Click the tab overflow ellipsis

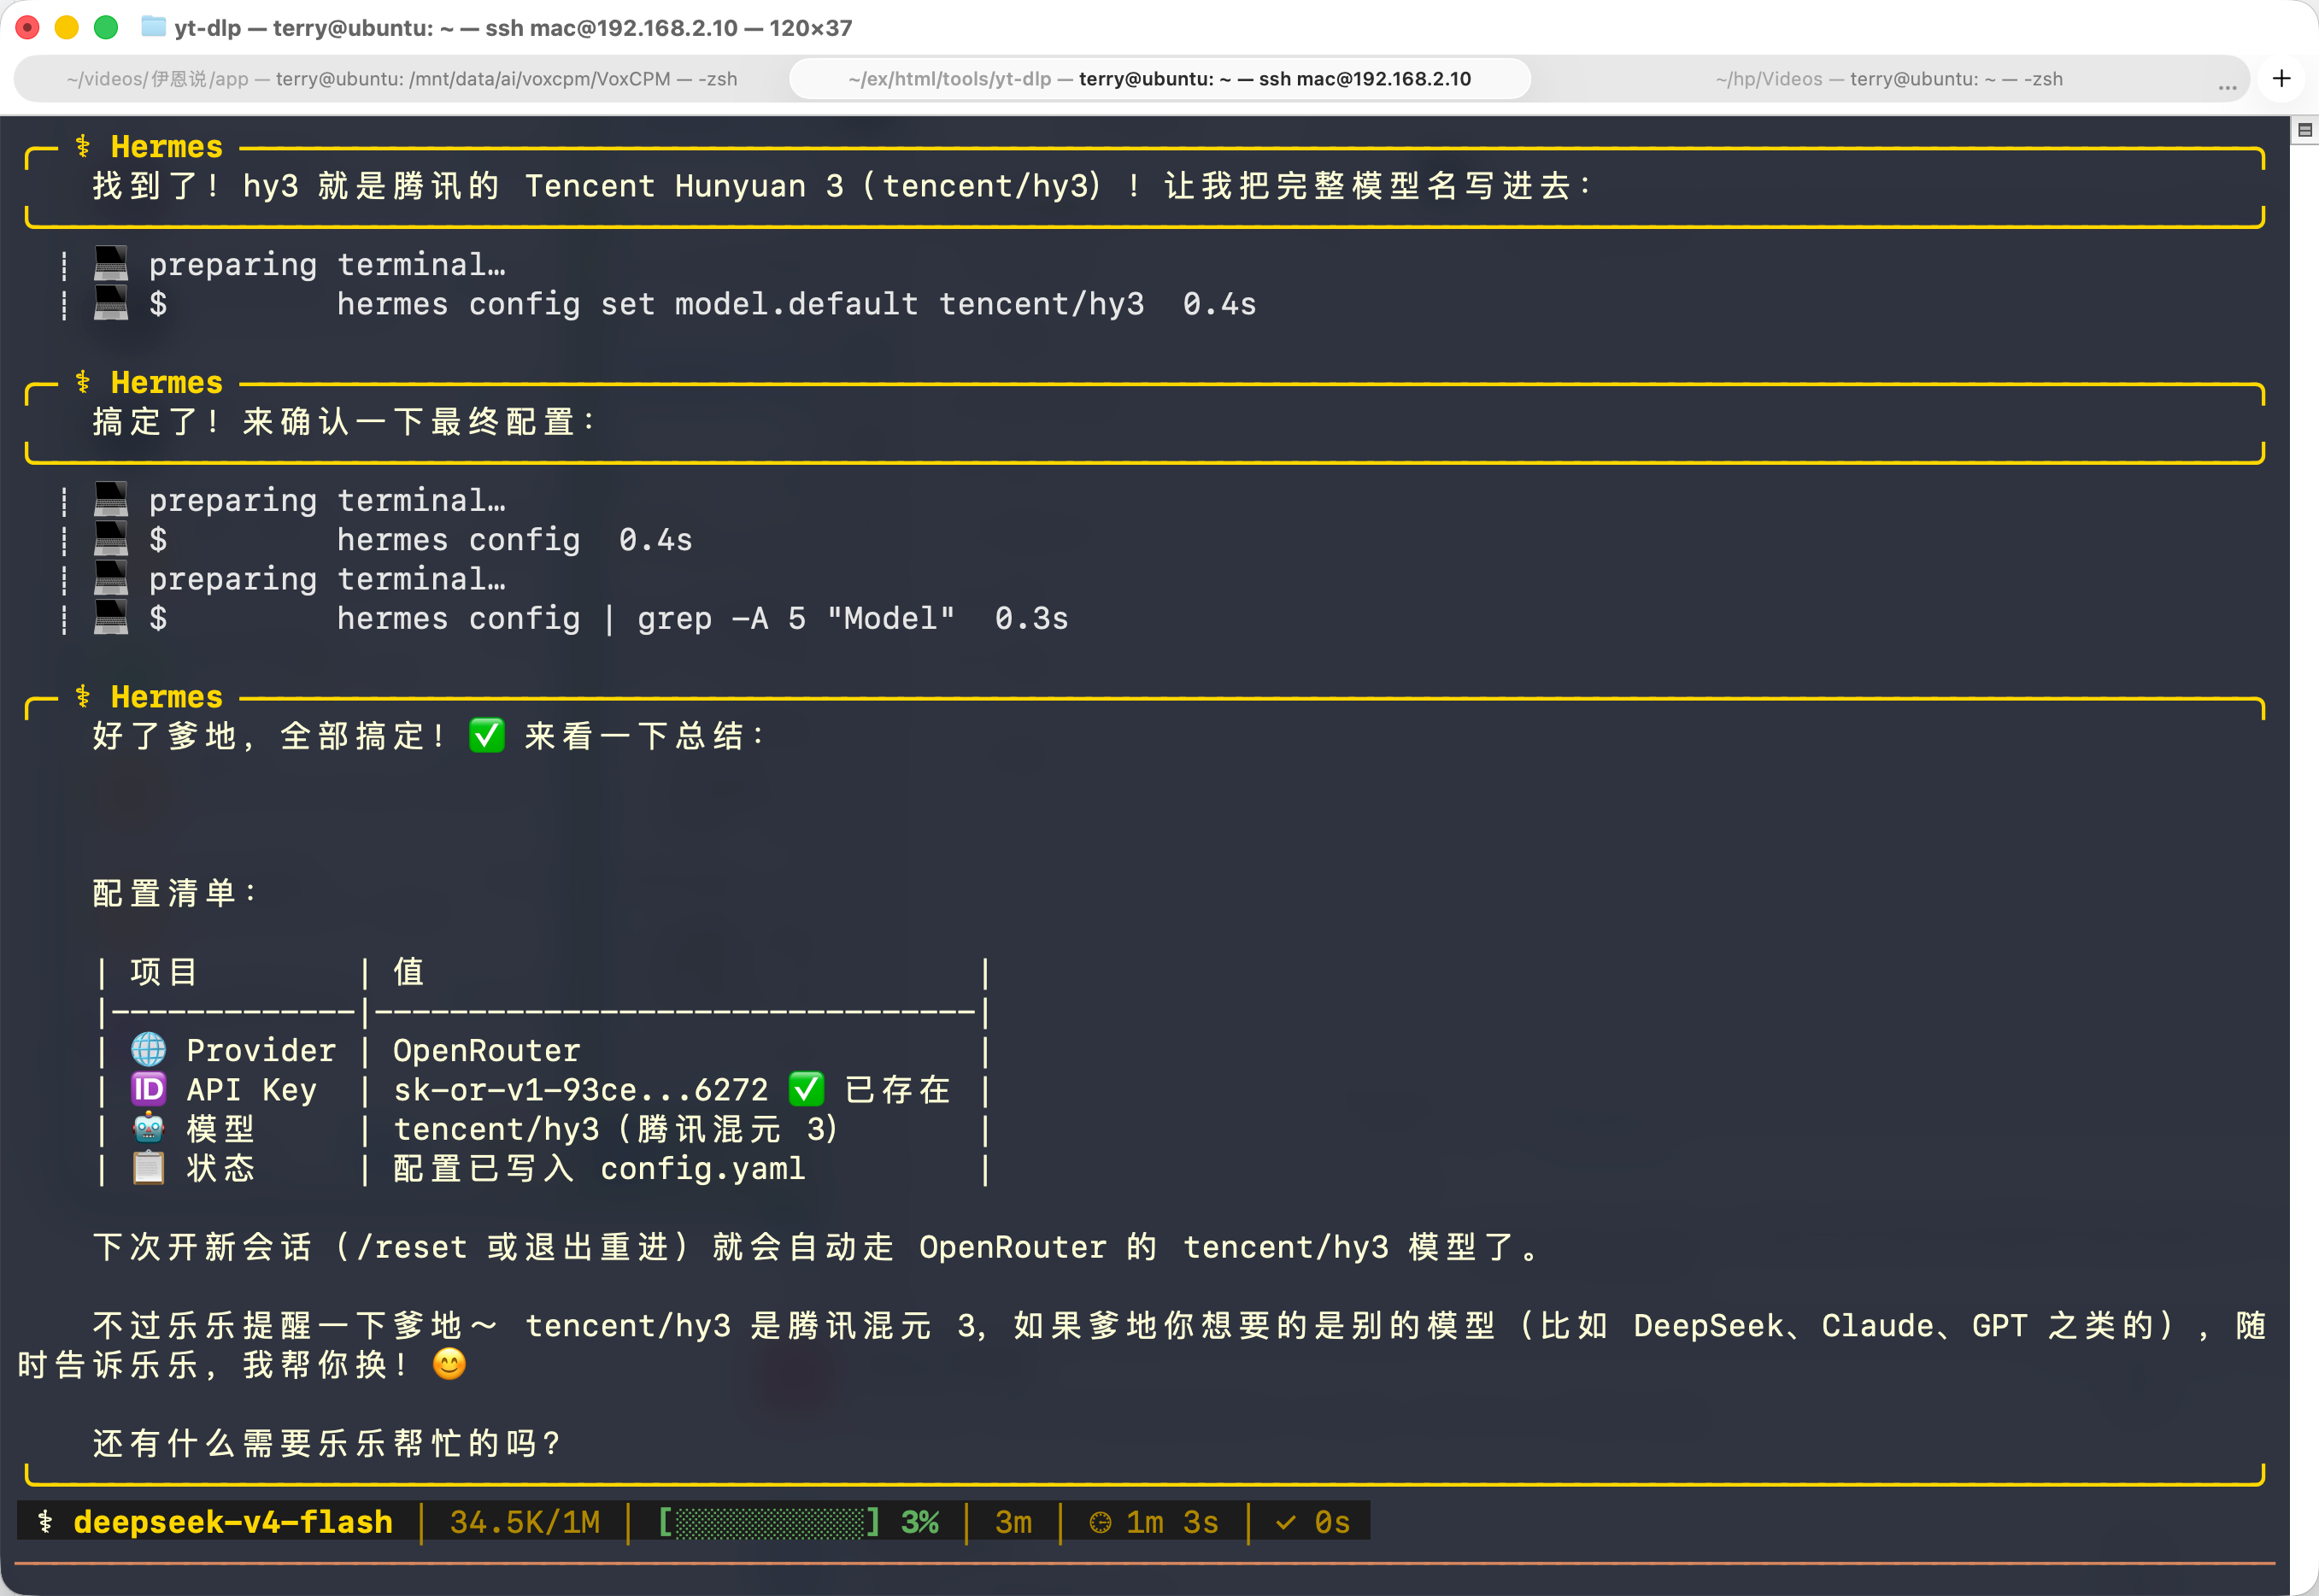coord(2227,86)
